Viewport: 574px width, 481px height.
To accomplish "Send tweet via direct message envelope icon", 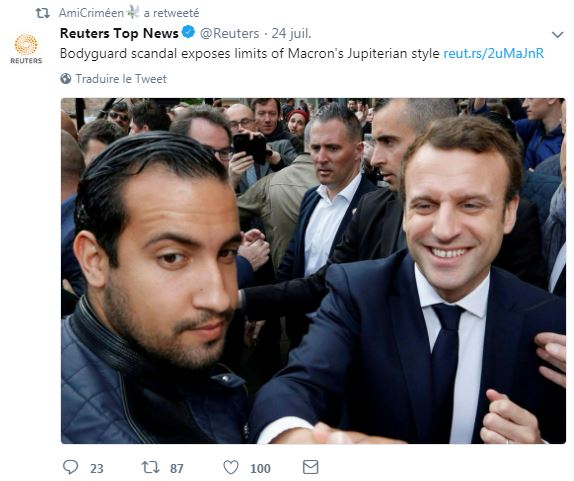I will (x=310, y=467).
